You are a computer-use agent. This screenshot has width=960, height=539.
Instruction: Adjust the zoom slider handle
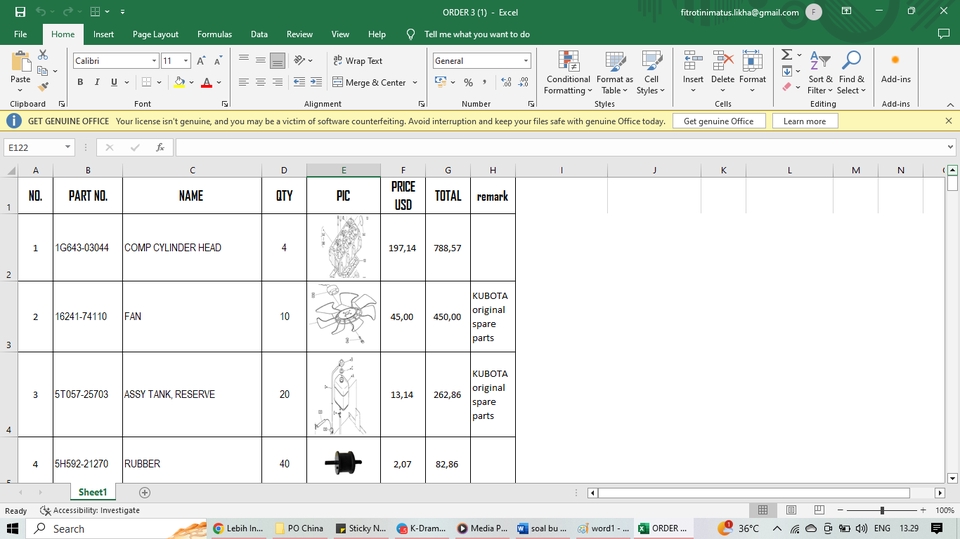pos(882,510)
